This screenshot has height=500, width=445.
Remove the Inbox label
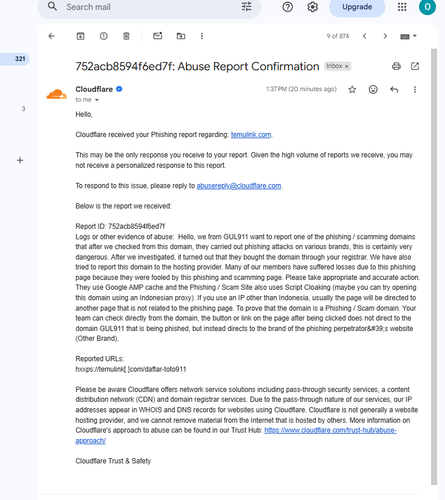pyautogui.click(x=347, y=66)
